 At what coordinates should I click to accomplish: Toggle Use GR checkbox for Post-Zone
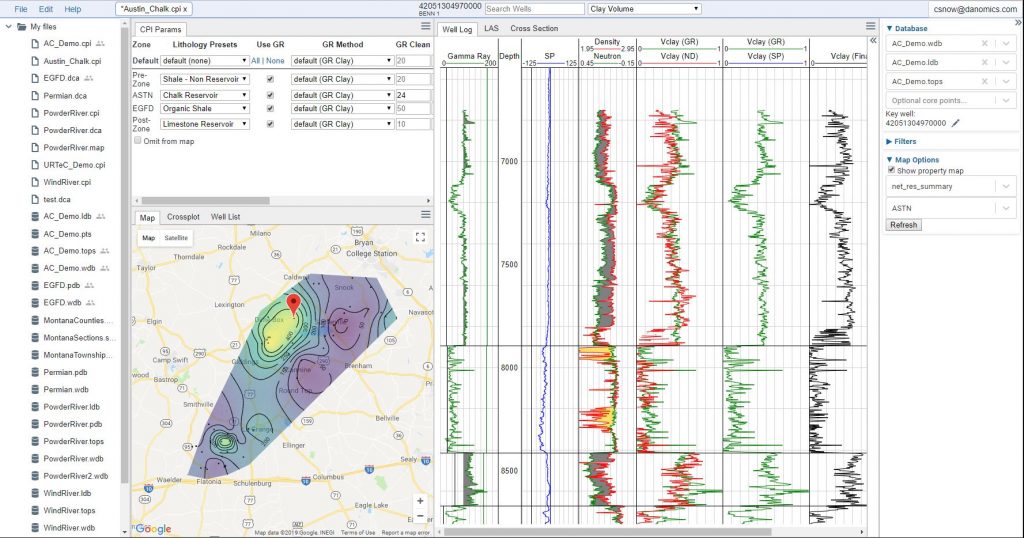click(x=270, y=124)
